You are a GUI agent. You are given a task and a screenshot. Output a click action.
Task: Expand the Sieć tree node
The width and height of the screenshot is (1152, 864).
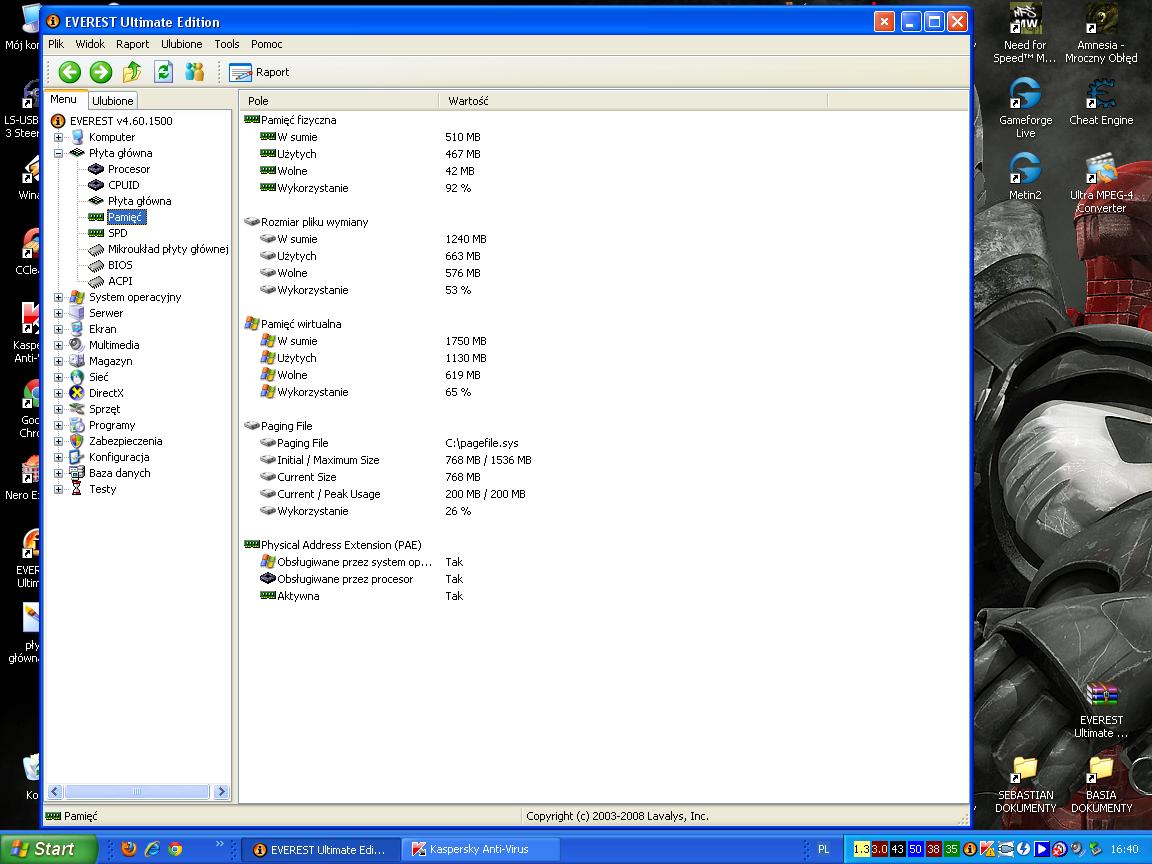tap(58, 377)
